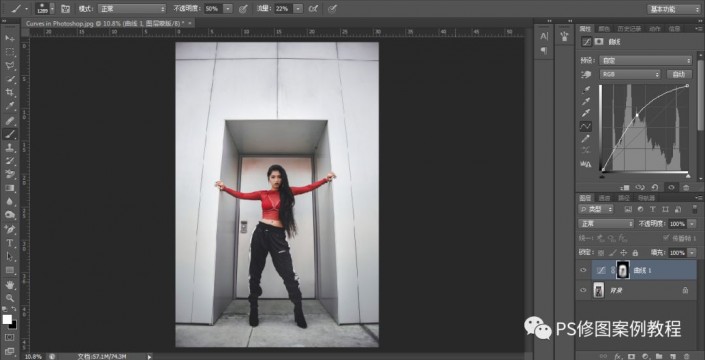This screenshot has height=360, width=705.
Task: Open the layer filter 类型 dropdown
Action: click(x=596, y=209)
